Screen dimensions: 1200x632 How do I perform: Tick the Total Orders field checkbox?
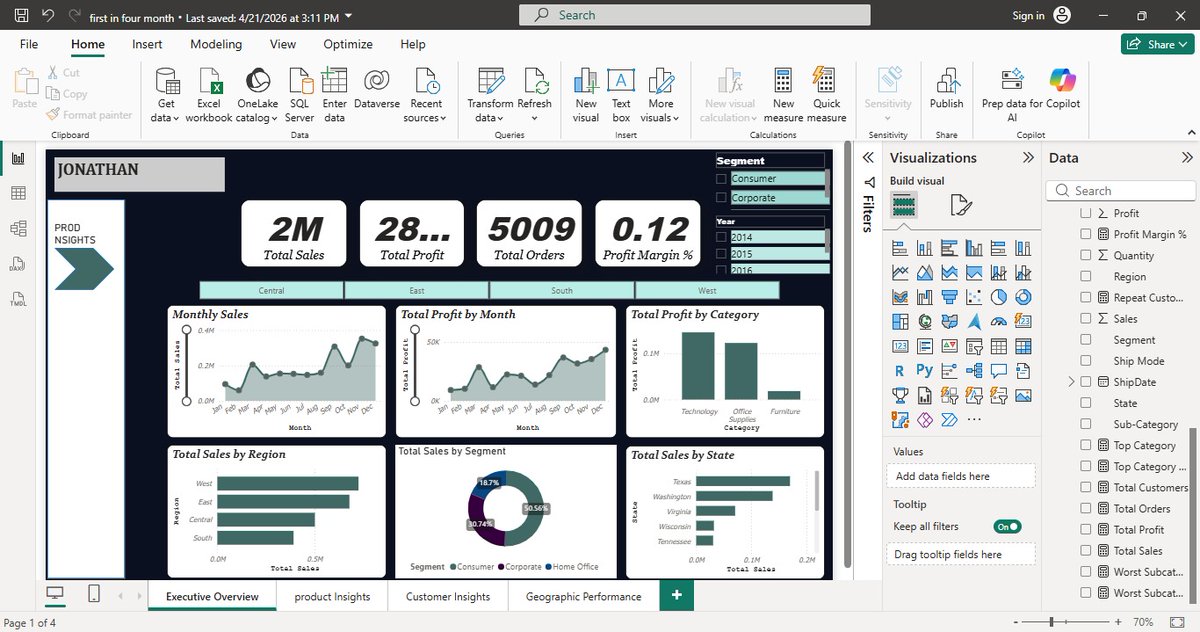[1086, 508]
